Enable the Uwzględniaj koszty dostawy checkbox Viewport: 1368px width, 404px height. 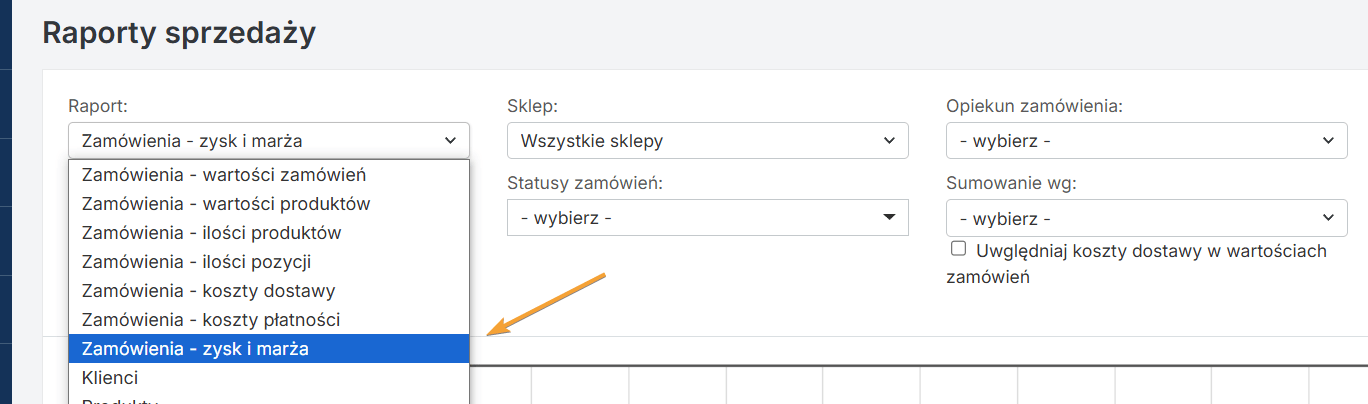tap(958, 249)
